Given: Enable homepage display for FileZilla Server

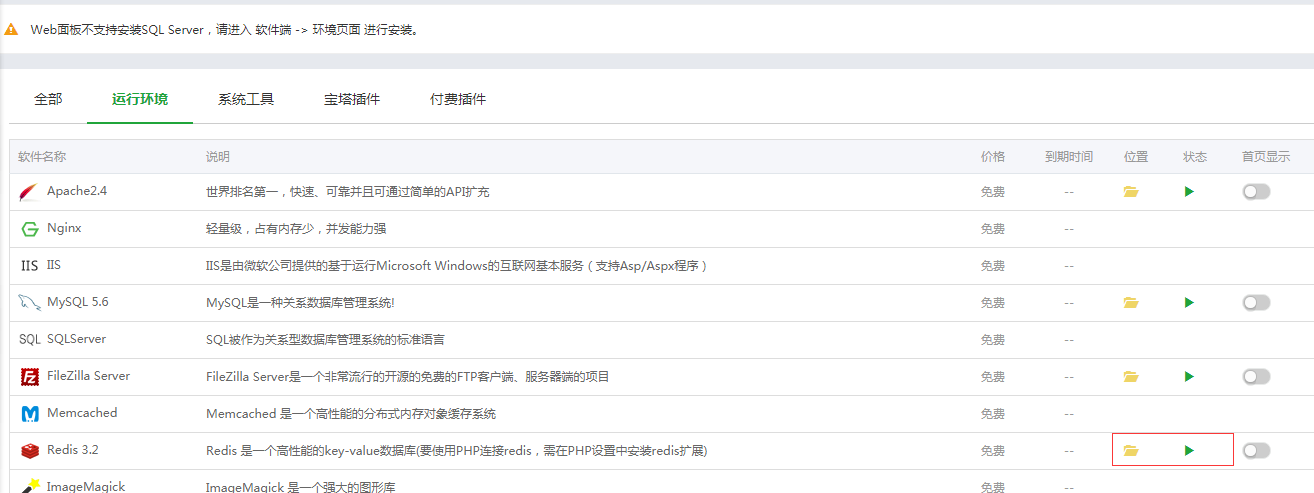Looking at the screenshot, I should [x=1256, y=377].
